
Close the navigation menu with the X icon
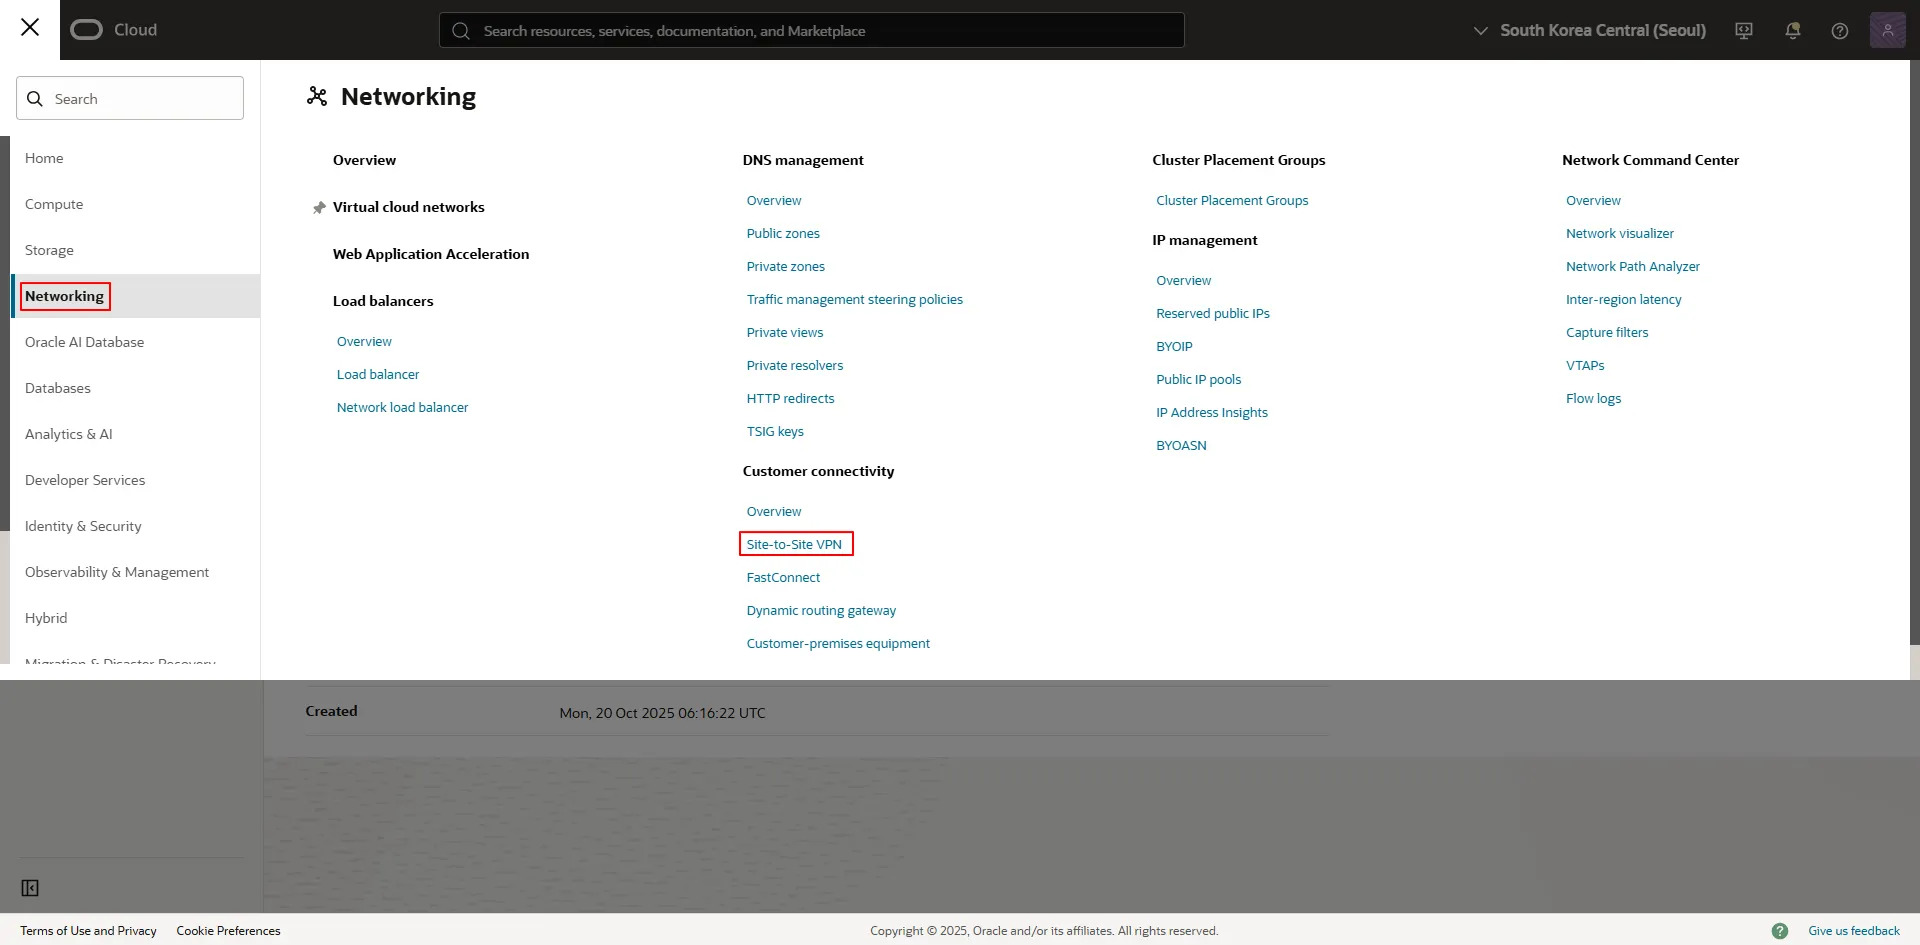[x=30, y=28]
